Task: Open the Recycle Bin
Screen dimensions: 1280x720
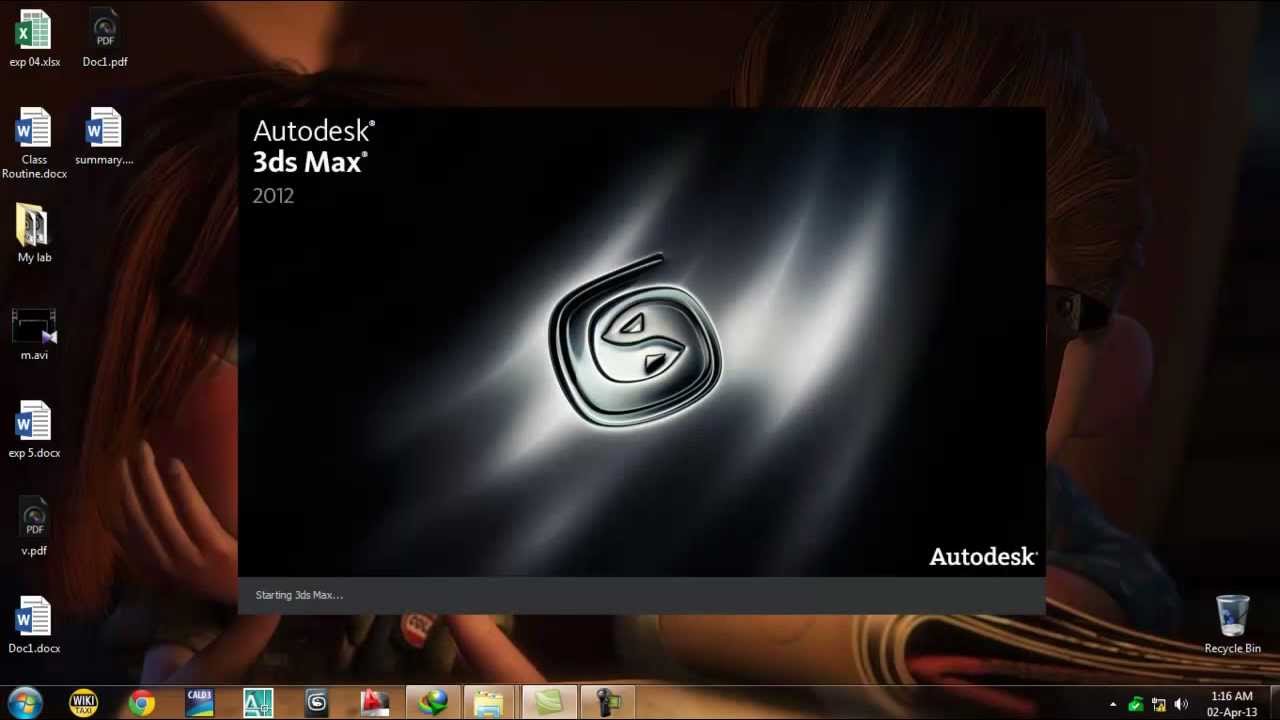Action: pos(1232,624)
